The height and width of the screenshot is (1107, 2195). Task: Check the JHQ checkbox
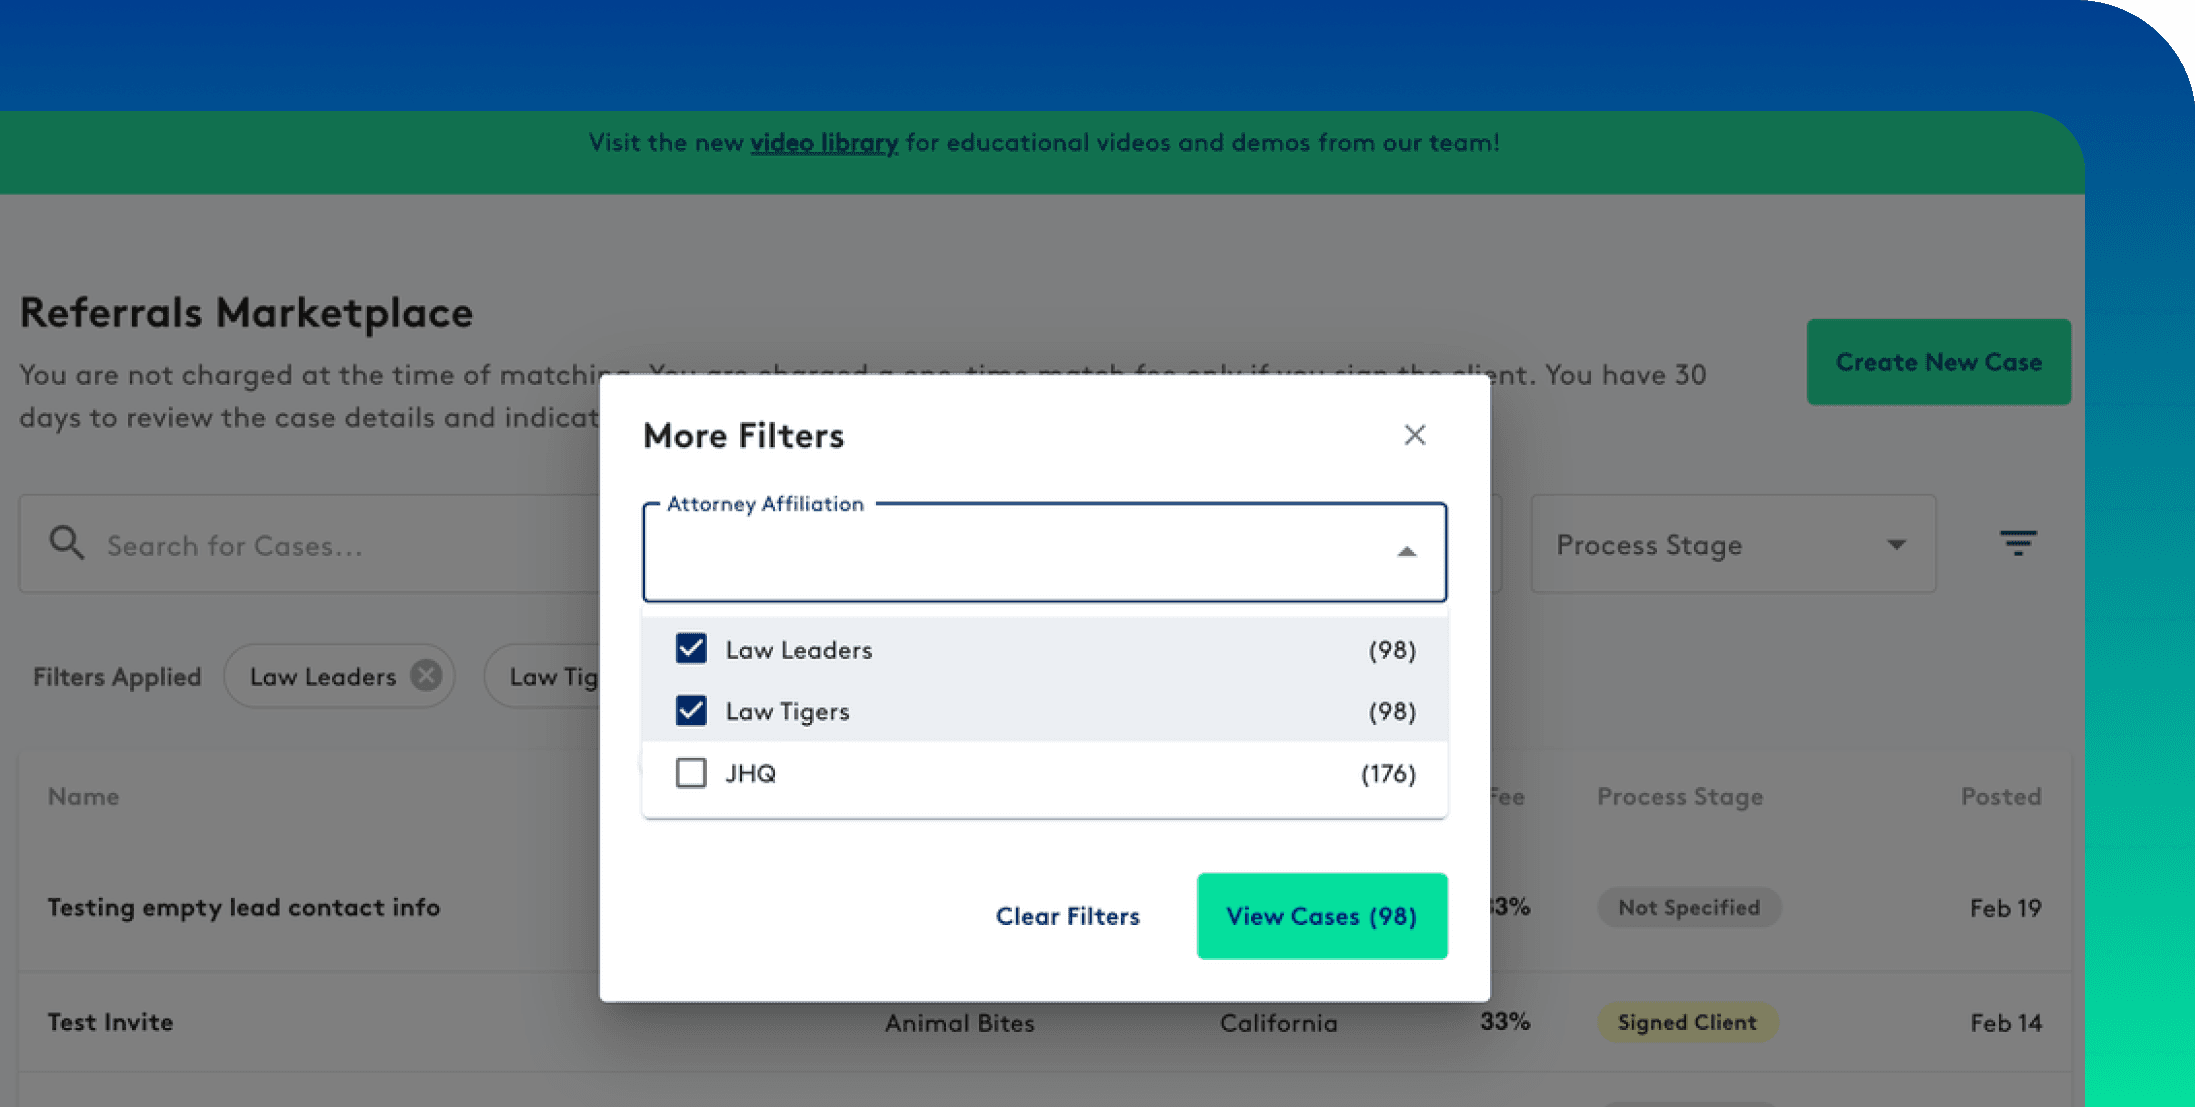[x=691, y=773]
